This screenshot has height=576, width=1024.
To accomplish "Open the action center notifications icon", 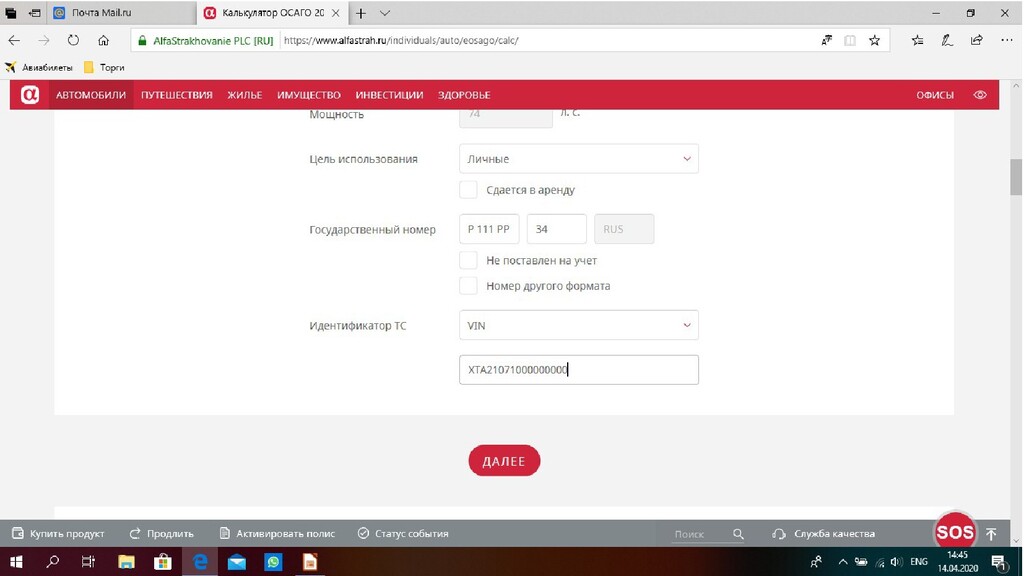I will [x=999, y=562].
